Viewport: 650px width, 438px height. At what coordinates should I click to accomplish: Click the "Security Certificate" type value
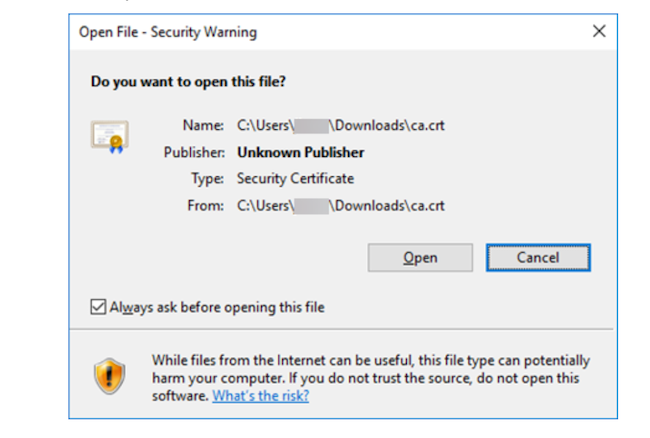coord(295,179)
